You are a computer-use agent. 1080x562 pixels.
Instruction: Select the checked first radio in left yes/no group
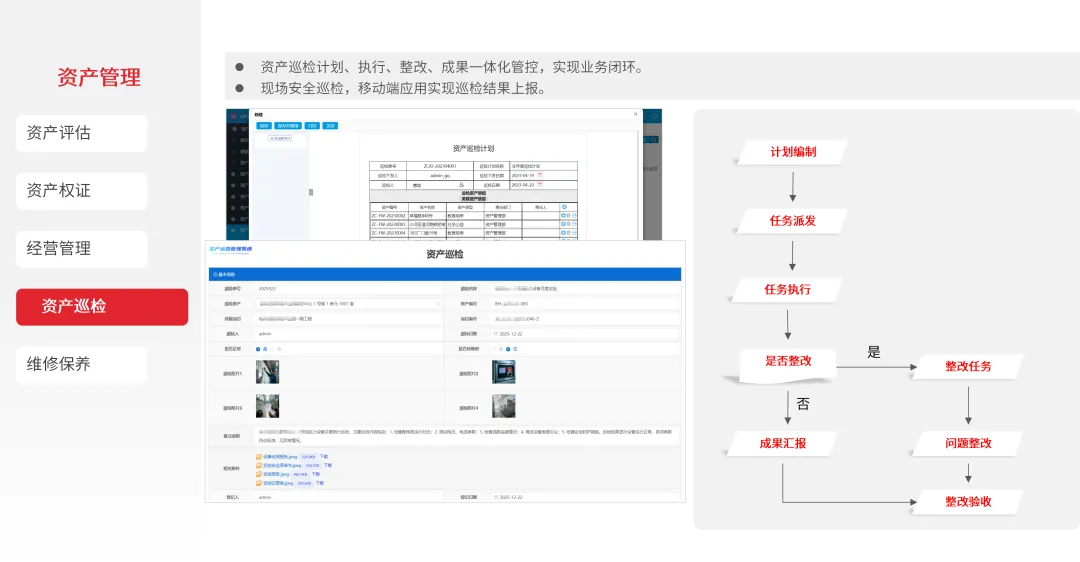coord(258,349)
